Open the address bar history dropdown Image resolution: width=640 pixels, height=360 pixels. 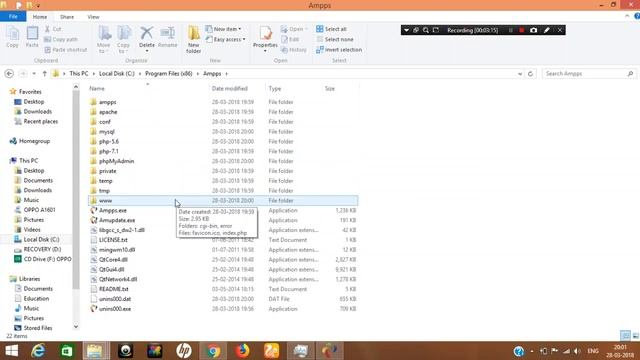tap(520, 74)
